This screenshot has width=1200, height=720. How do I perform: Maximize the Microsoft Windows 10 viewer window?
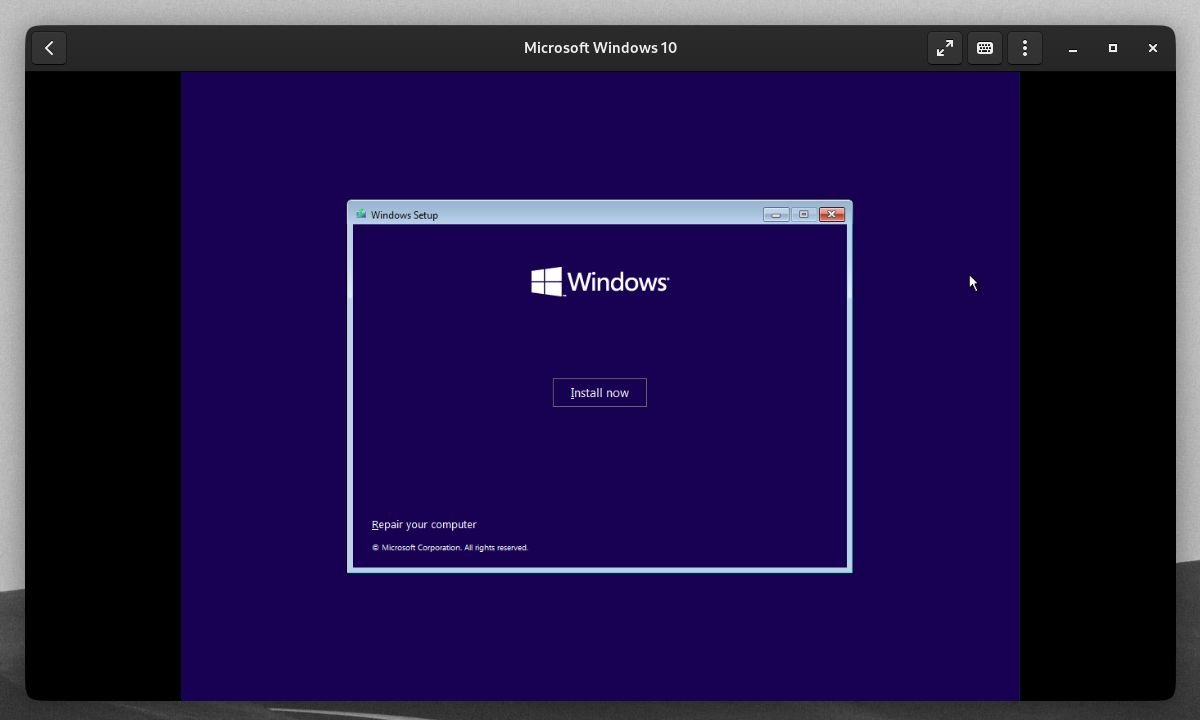pyautogui.click(x=1113, y=48)
